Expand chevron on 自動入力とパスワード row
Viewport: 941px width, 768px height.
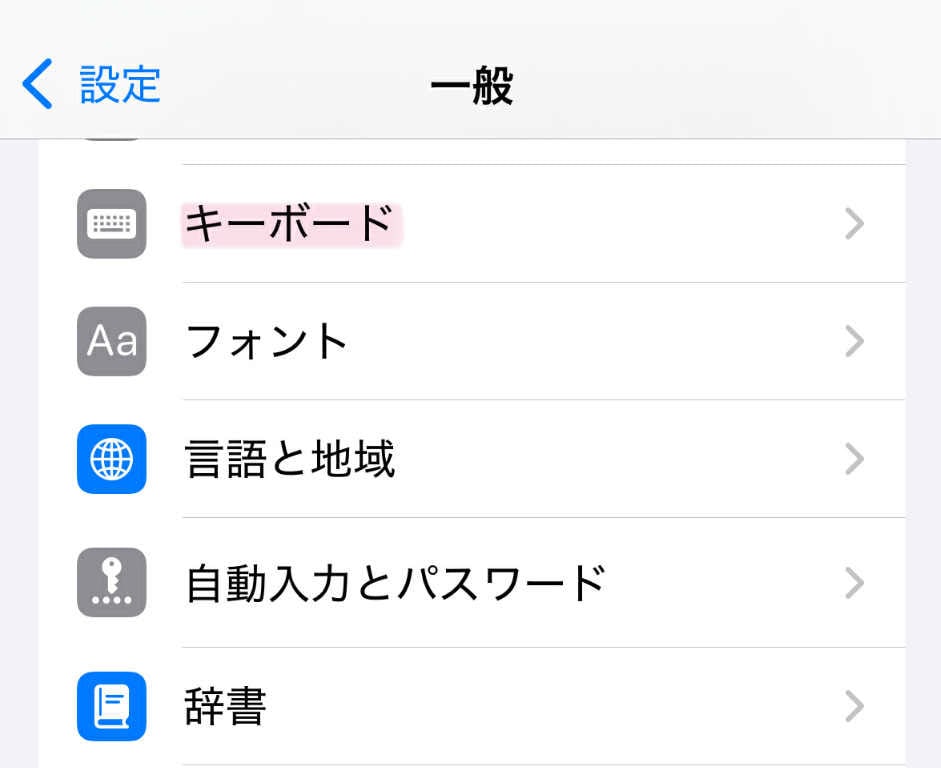point(853,582)
